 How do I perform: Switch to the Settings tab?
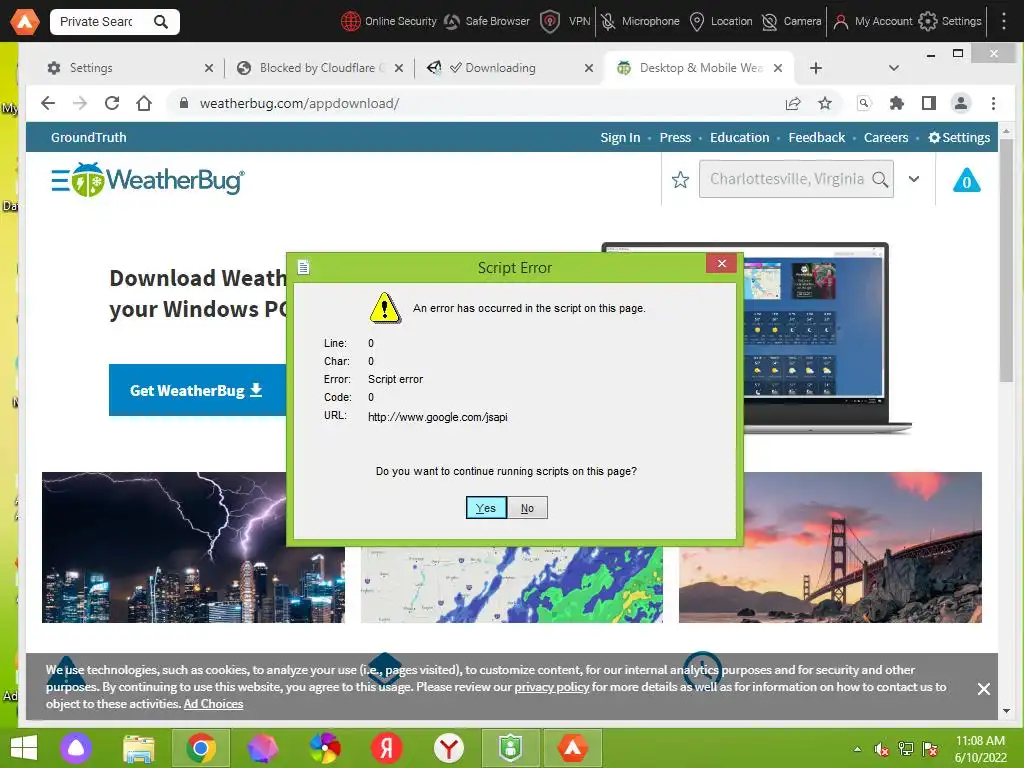click(129, 68)
